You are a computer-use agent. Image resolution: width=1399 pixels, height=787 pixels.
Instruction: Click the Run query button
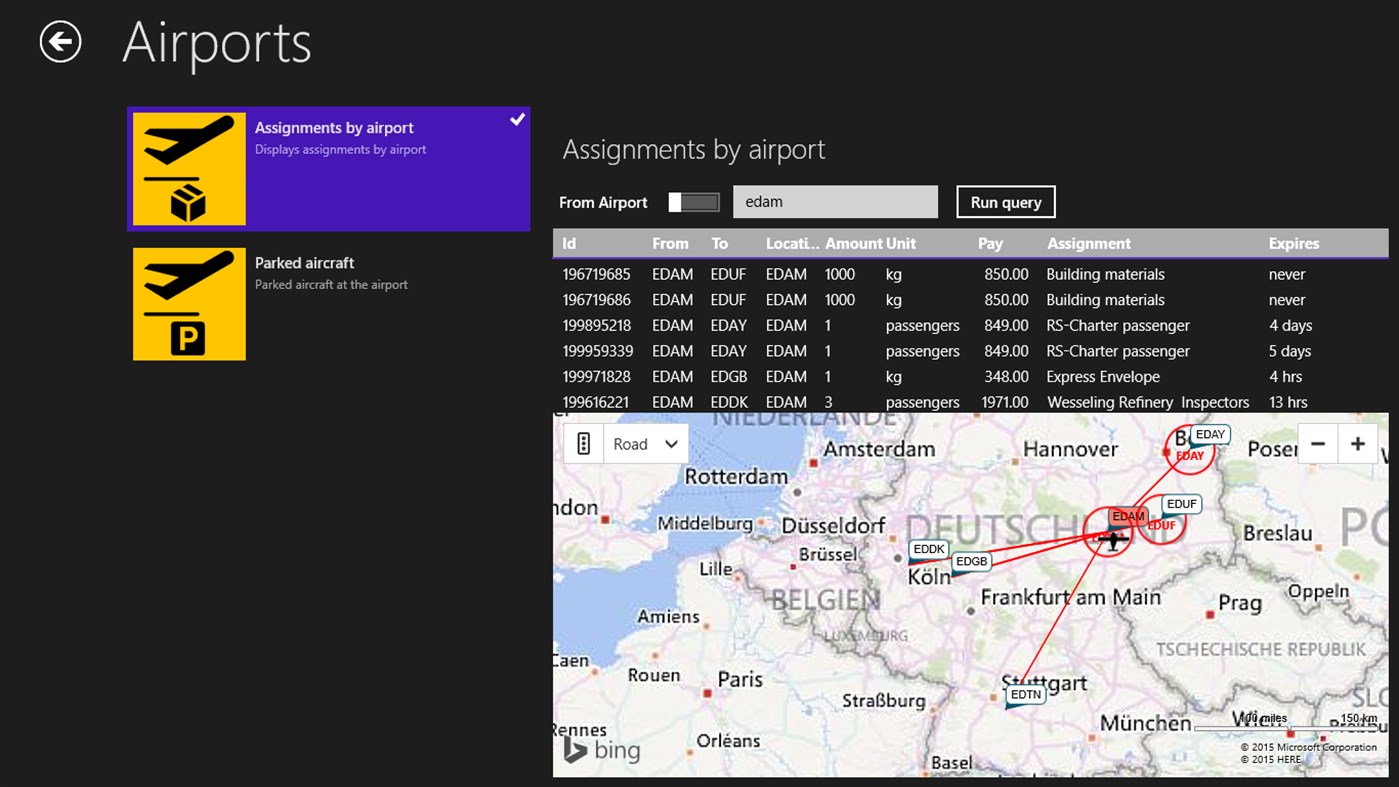point(1006,202)
